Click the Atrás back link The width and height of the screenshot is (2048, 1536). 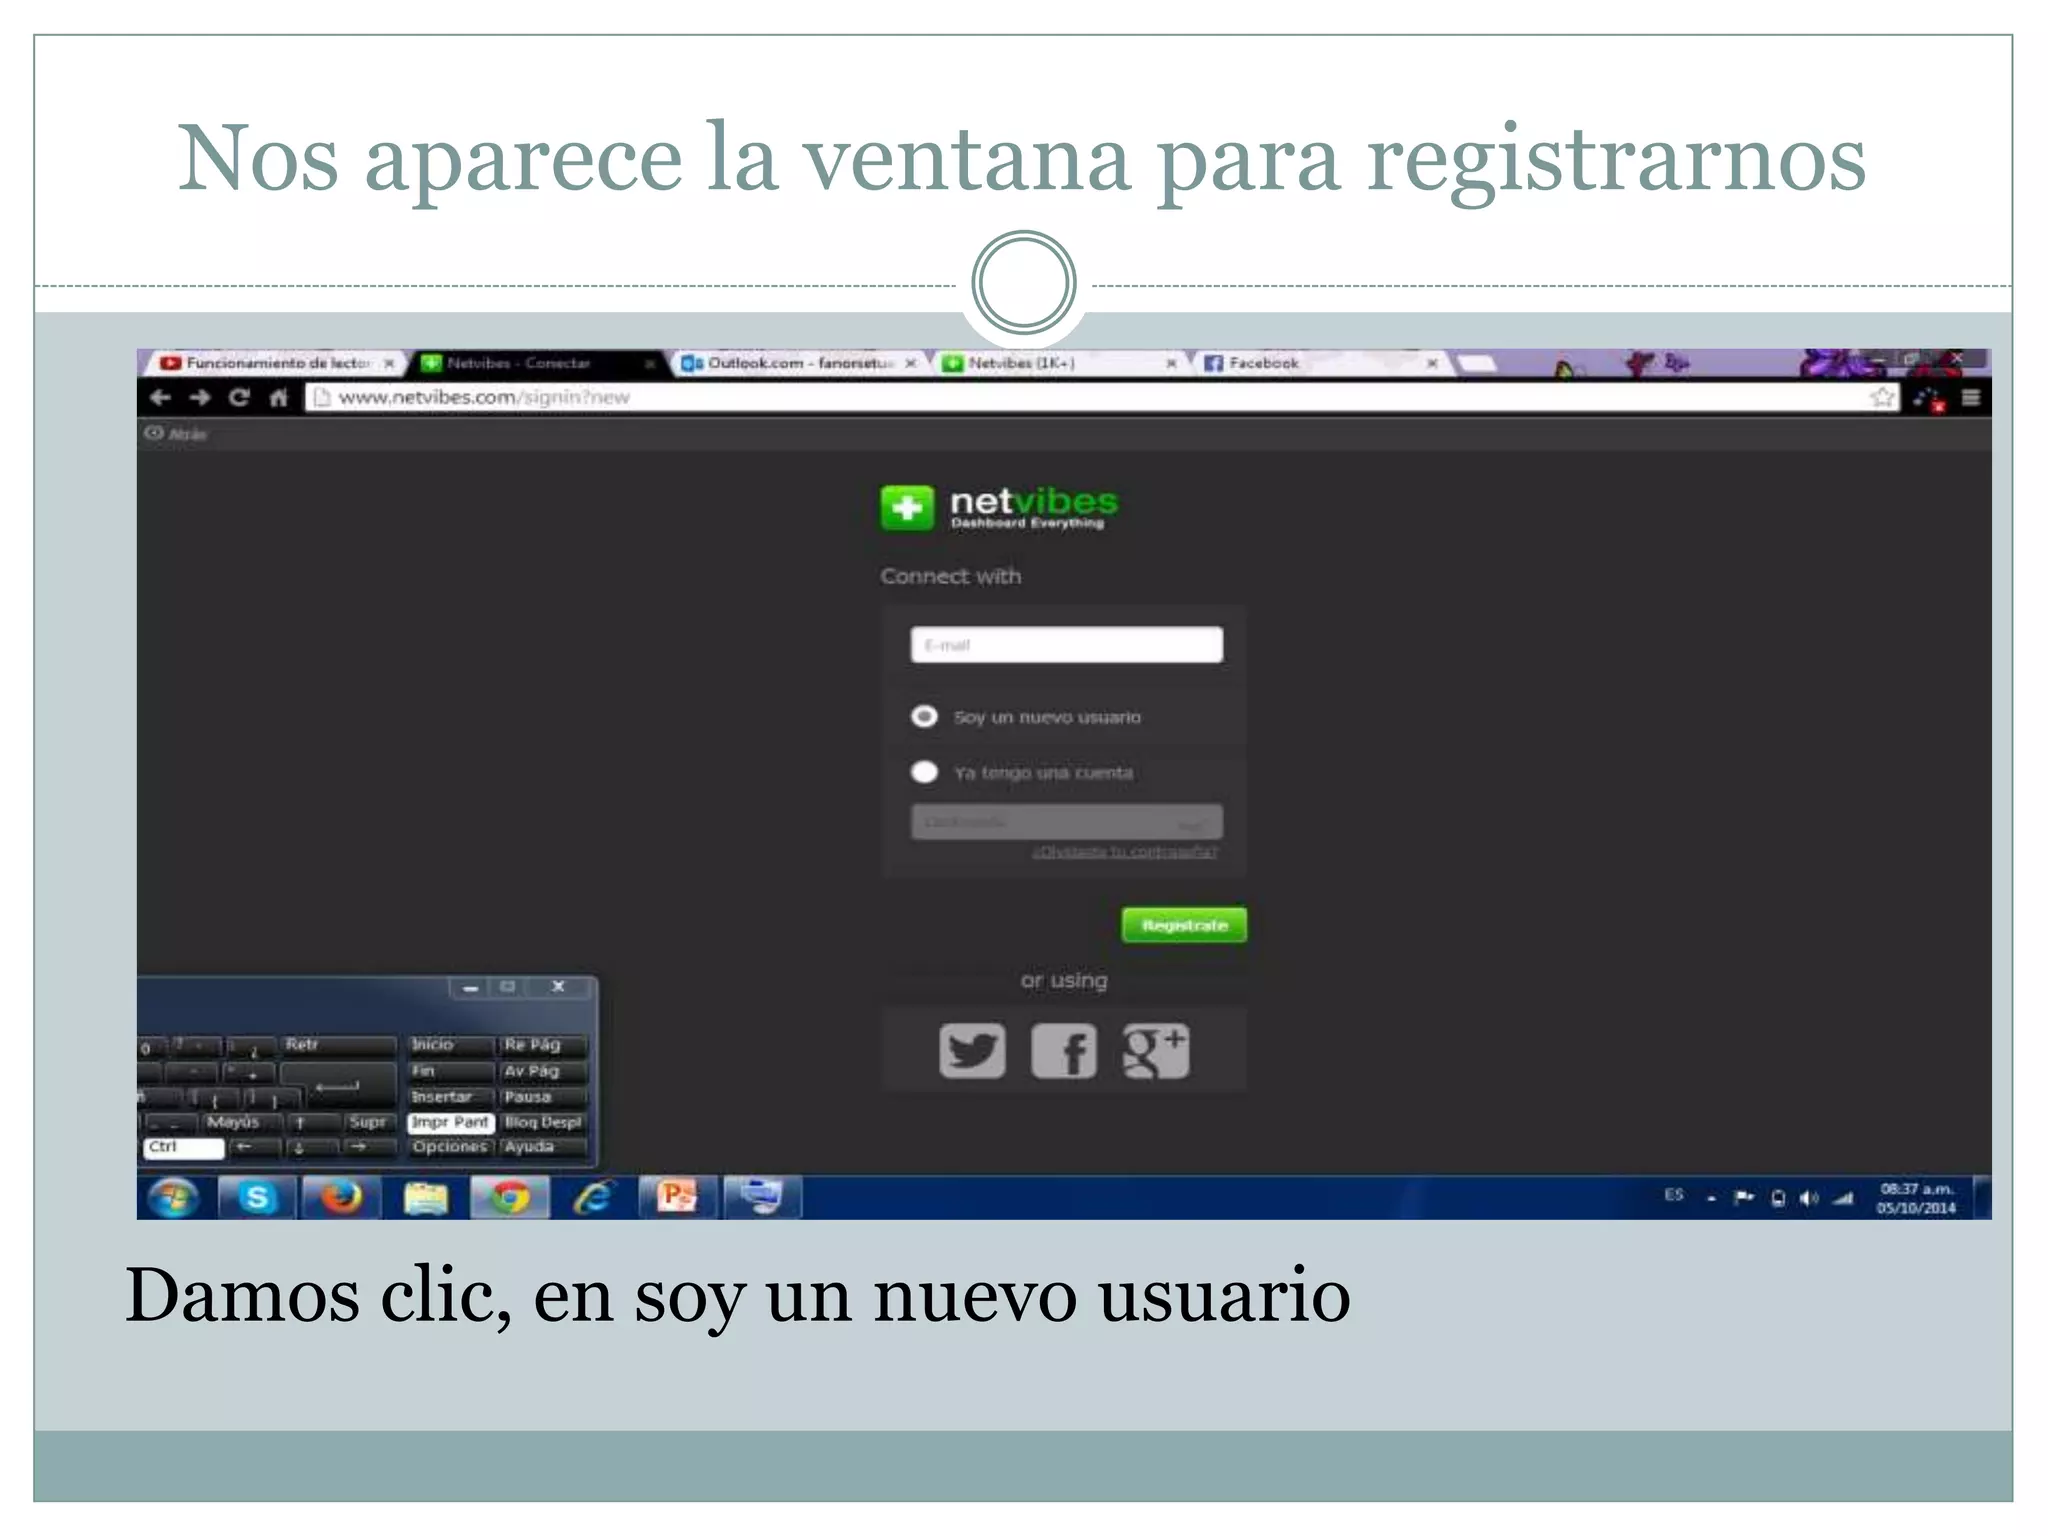click(176, 434)
